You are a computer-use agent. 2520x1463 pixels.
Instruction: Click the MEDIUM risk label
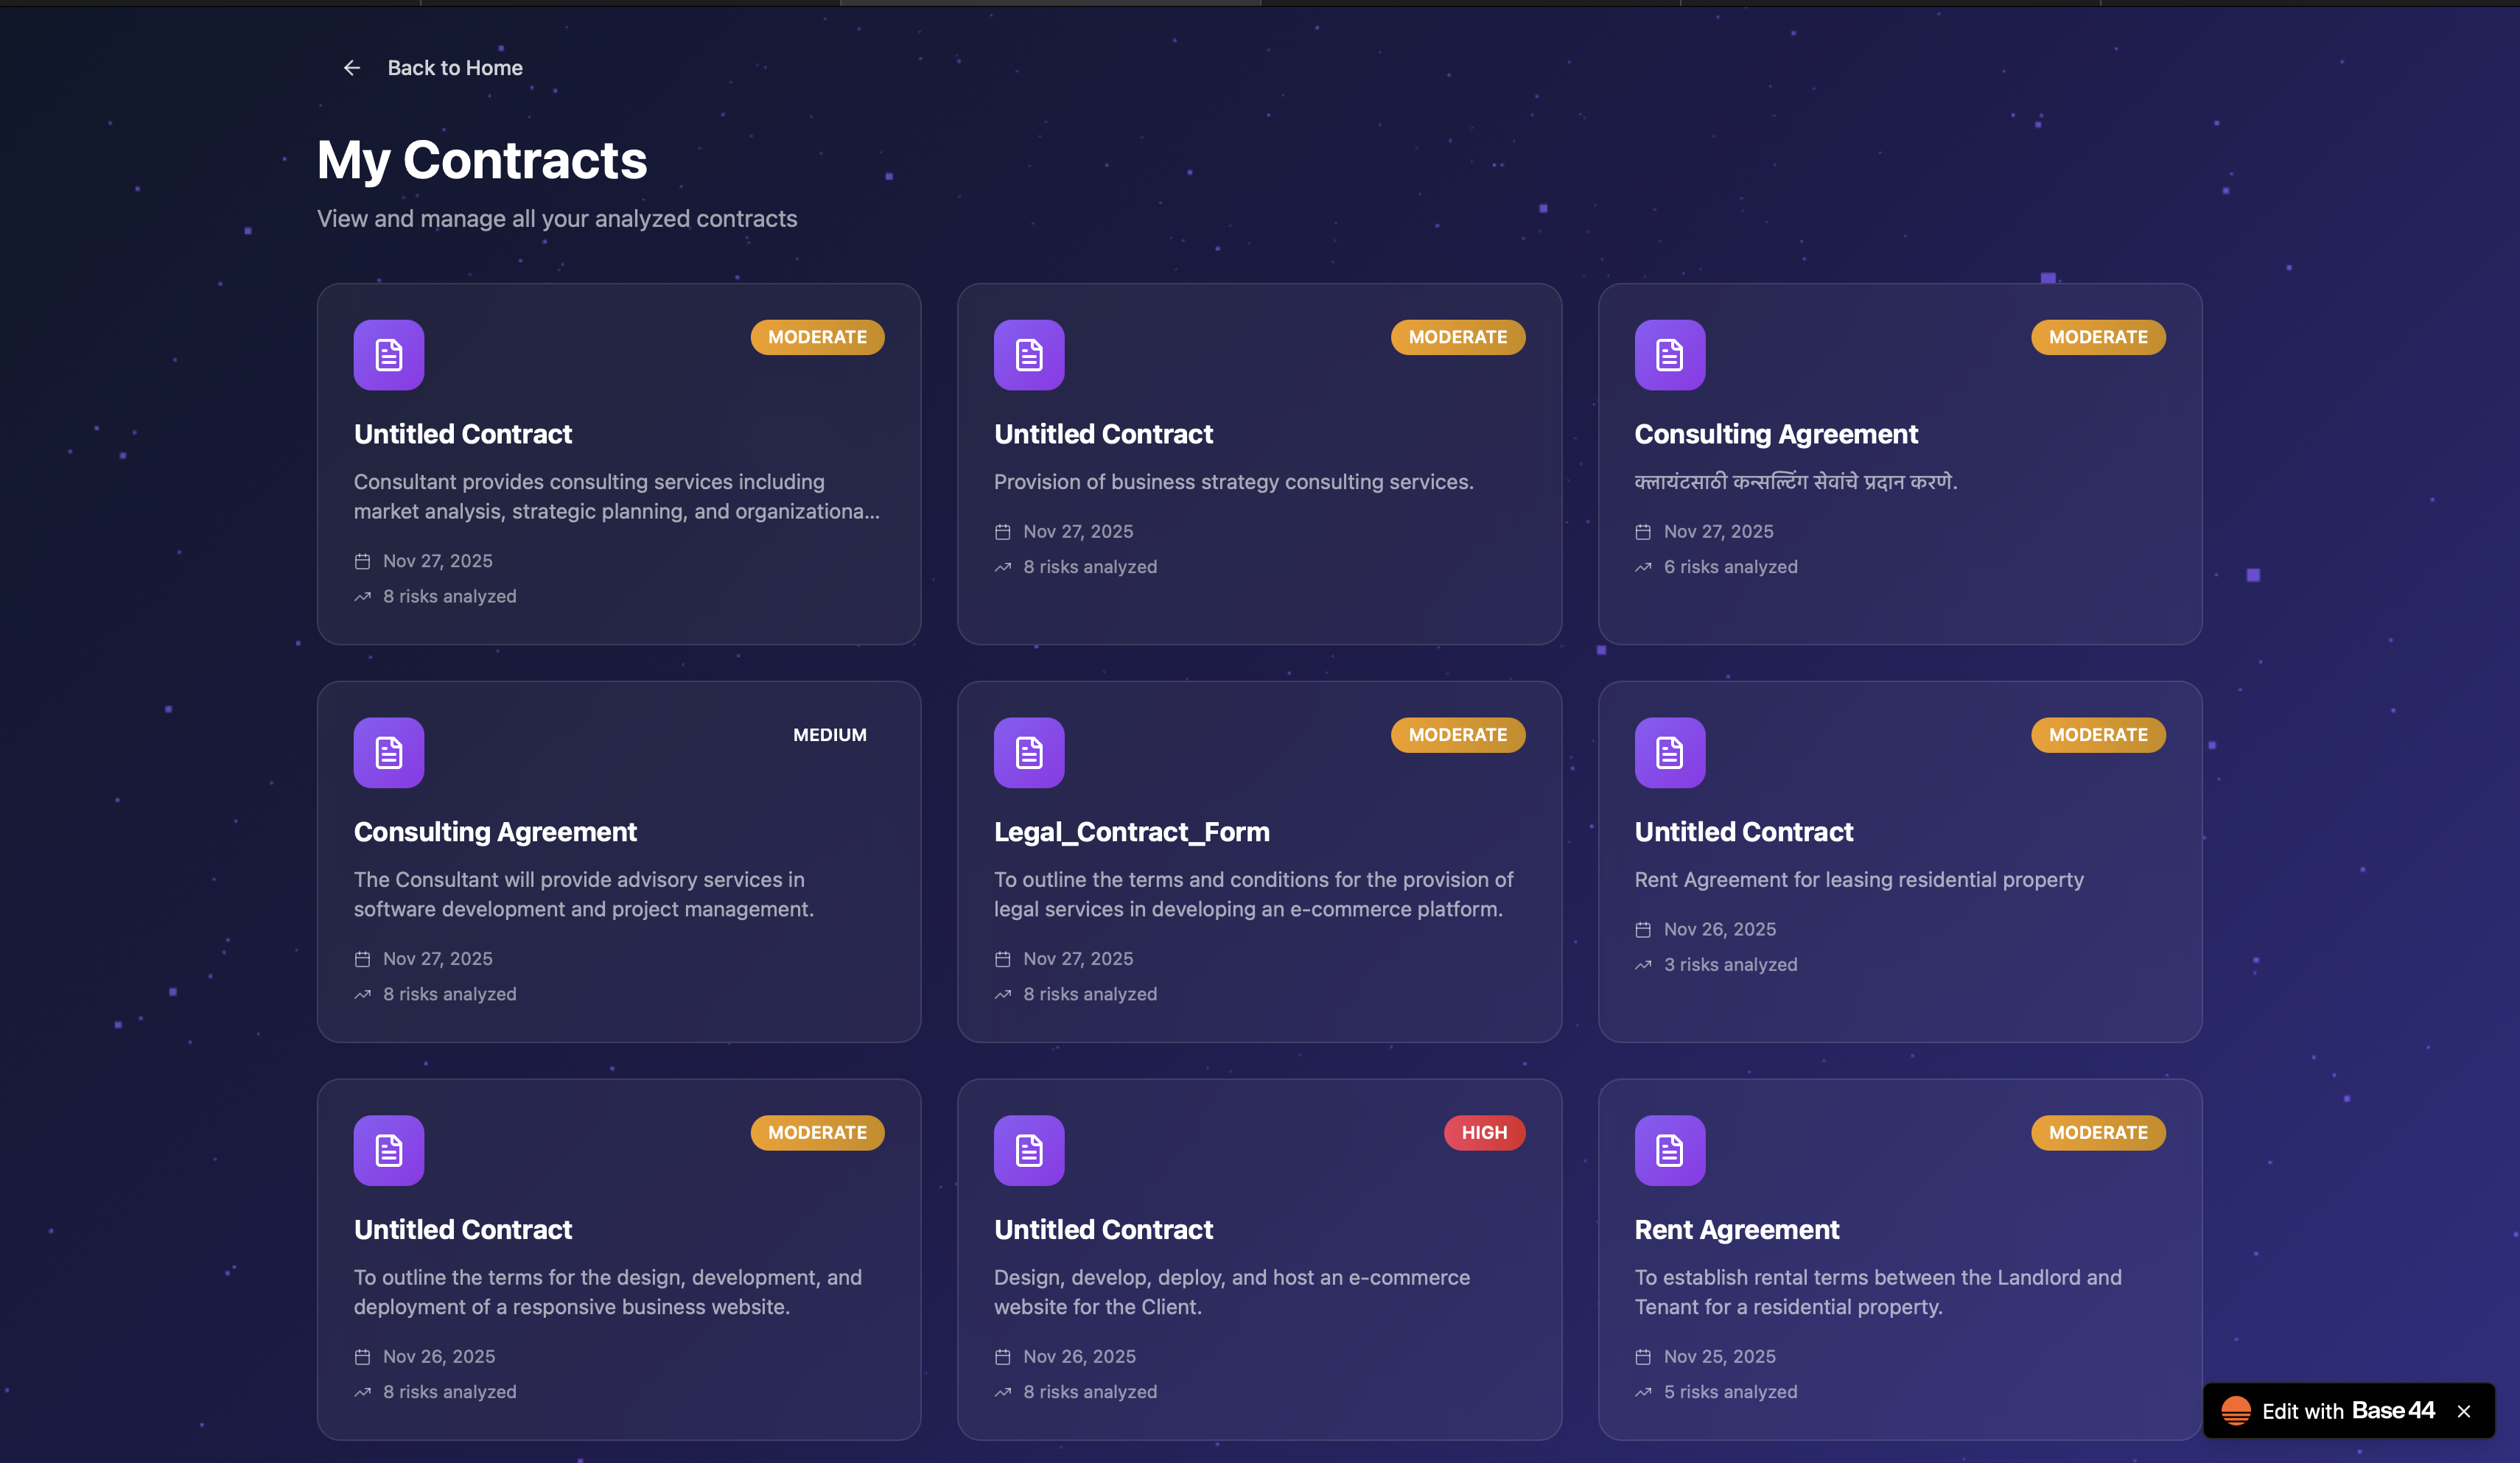829,735
